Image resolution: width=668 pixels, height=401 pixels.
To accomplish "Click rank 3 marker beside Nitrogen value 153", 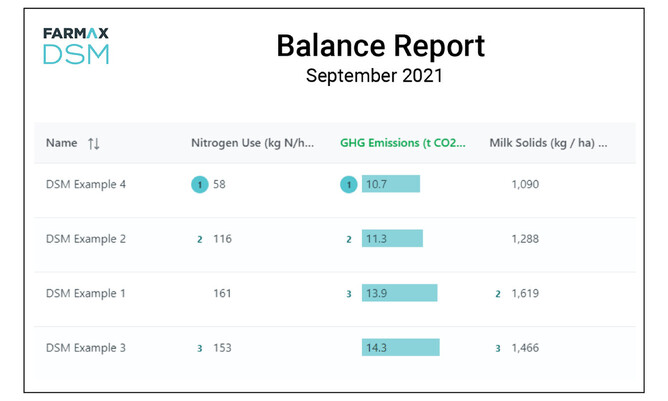I will [200, 348].
